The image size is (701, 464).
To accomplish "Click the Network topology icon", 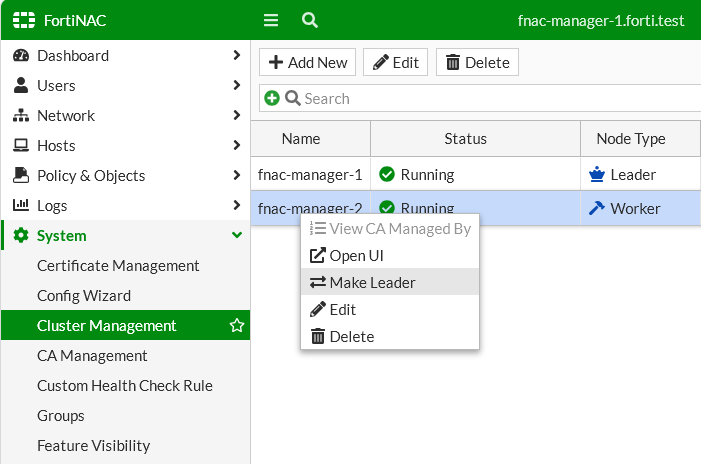I will click(x=21, y=115).
